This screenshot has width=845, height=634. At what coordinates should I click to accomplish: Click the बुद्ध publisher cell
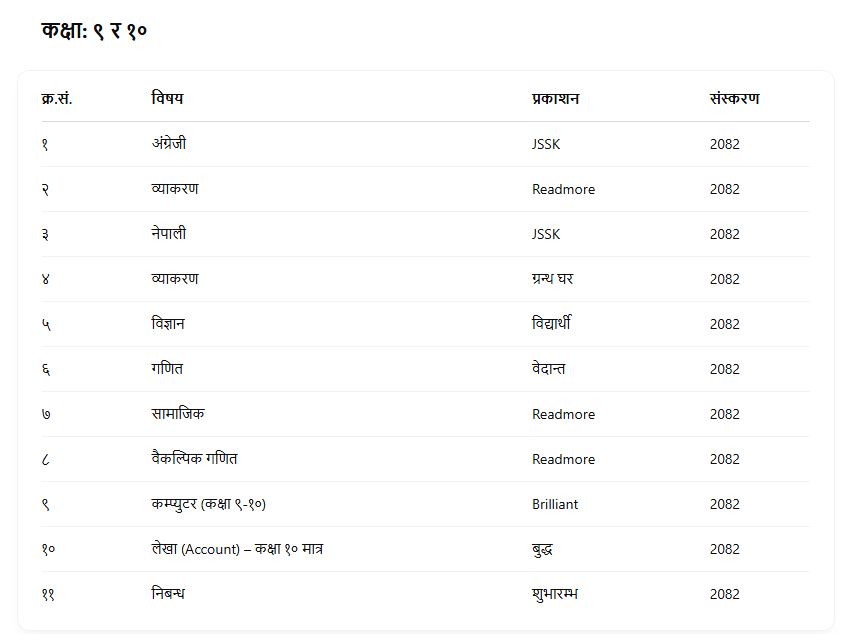(x=543, y=549)
